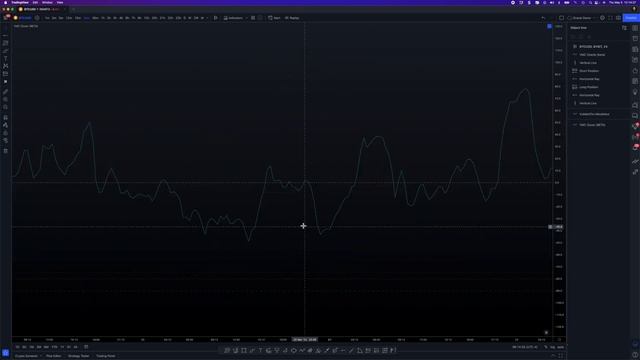Select Rectangle tool in favorites drawing toolbar
640x360 pixels.
pyautogui.click(x=244, y=350)
